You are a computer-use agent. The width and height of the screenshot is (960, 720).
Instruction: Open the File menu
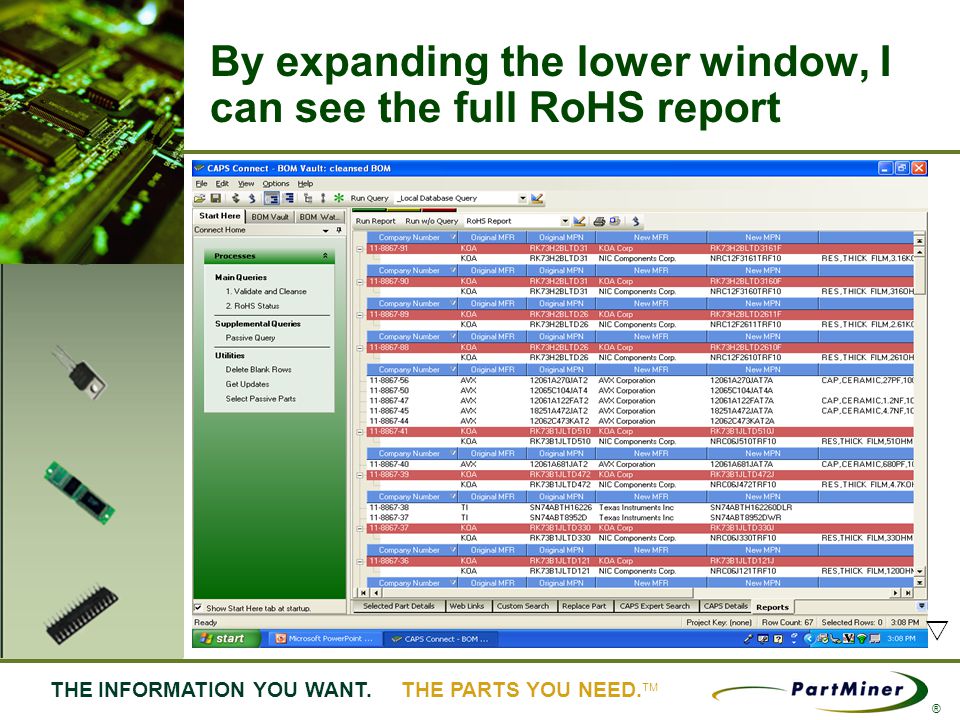point(201,184)
